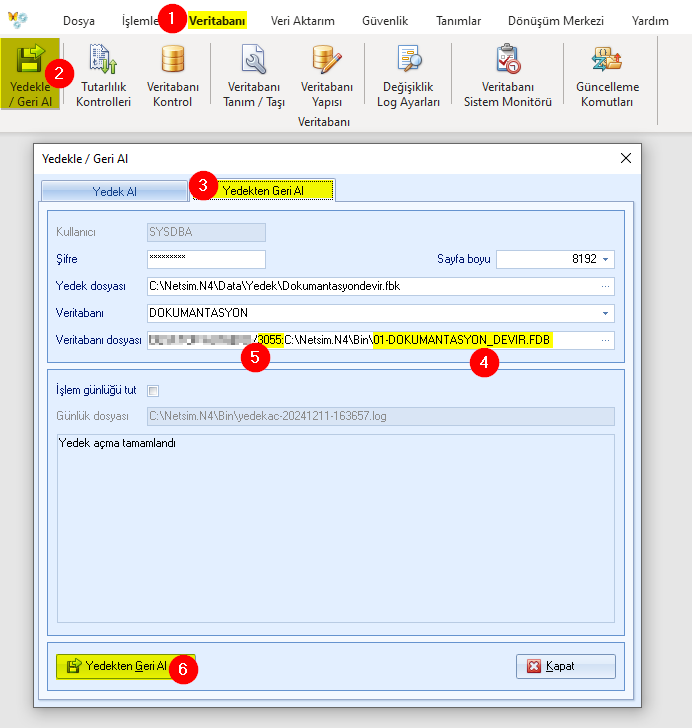Open Tutarlılık Kontrolleri tool
692x728 pixels.
click(x=103, y=76)
